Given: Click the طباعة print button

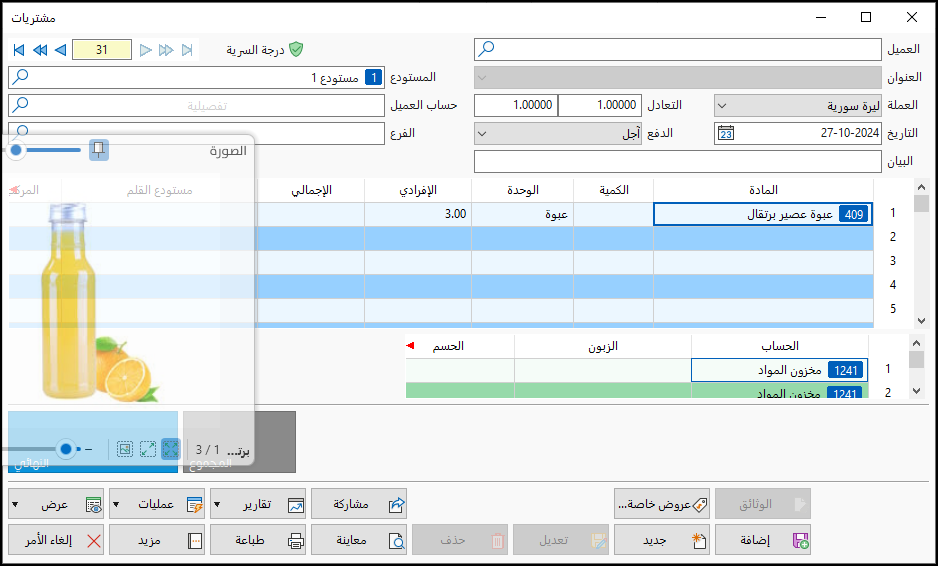Looking at the screenshot, I should point(258,540).
